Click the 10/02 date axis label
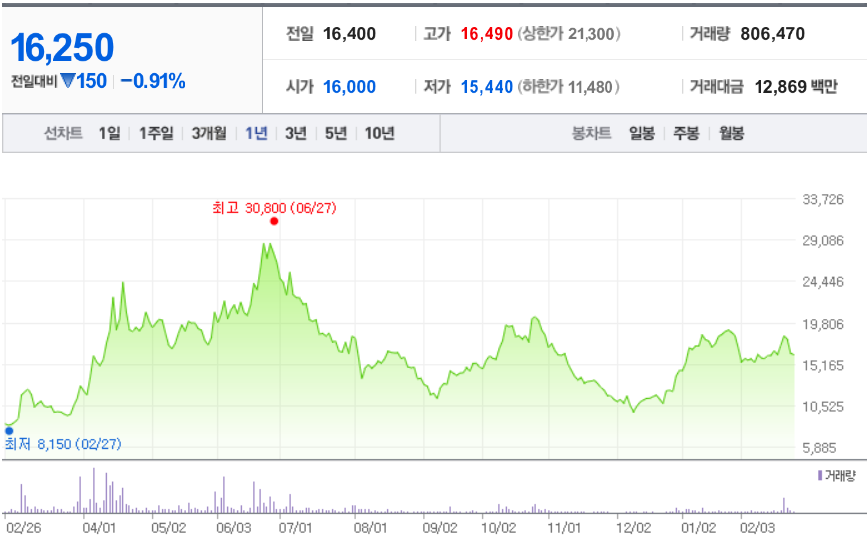 pyautogui.click(x=498, y=528)
